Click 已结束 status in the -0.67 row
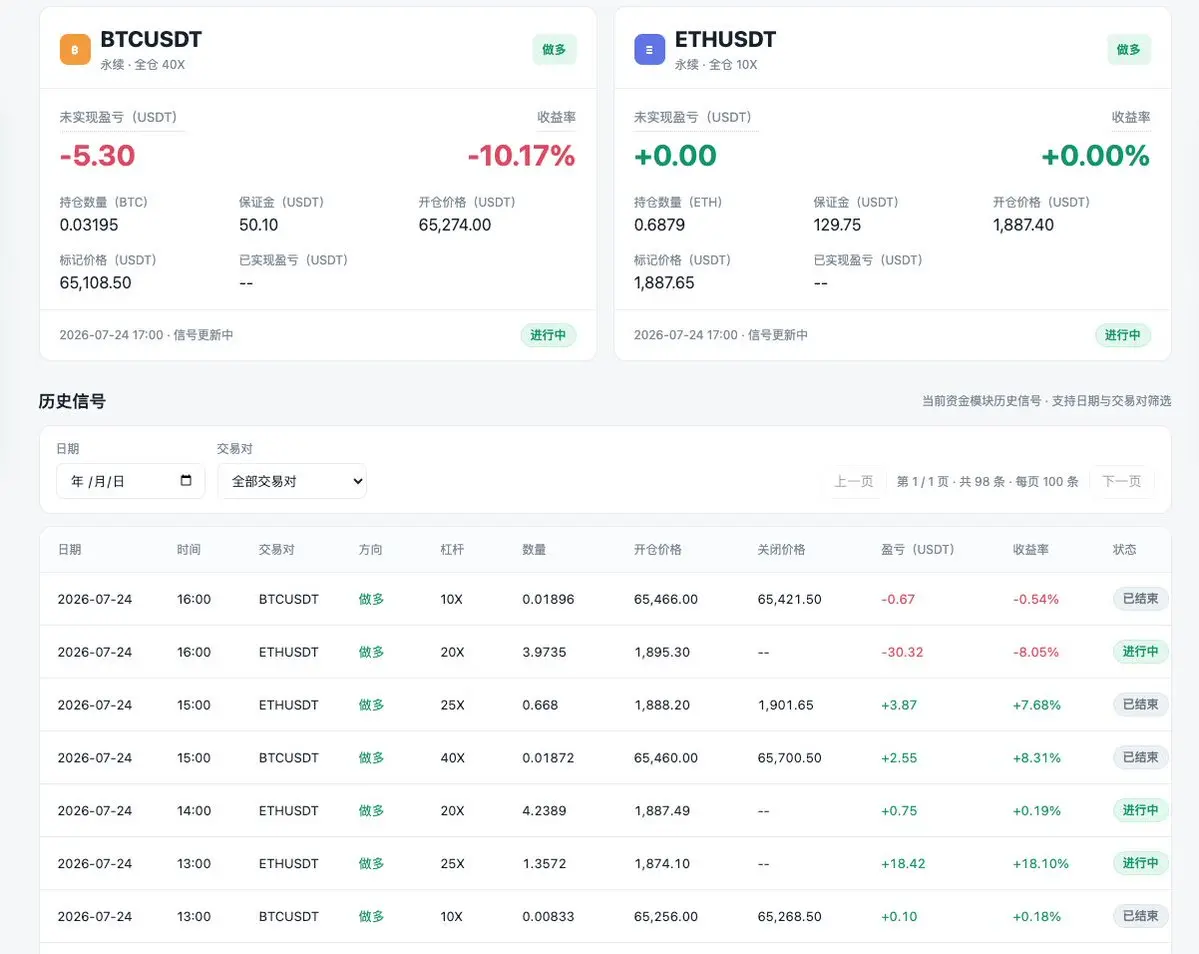 click(x=1140, y=599)
